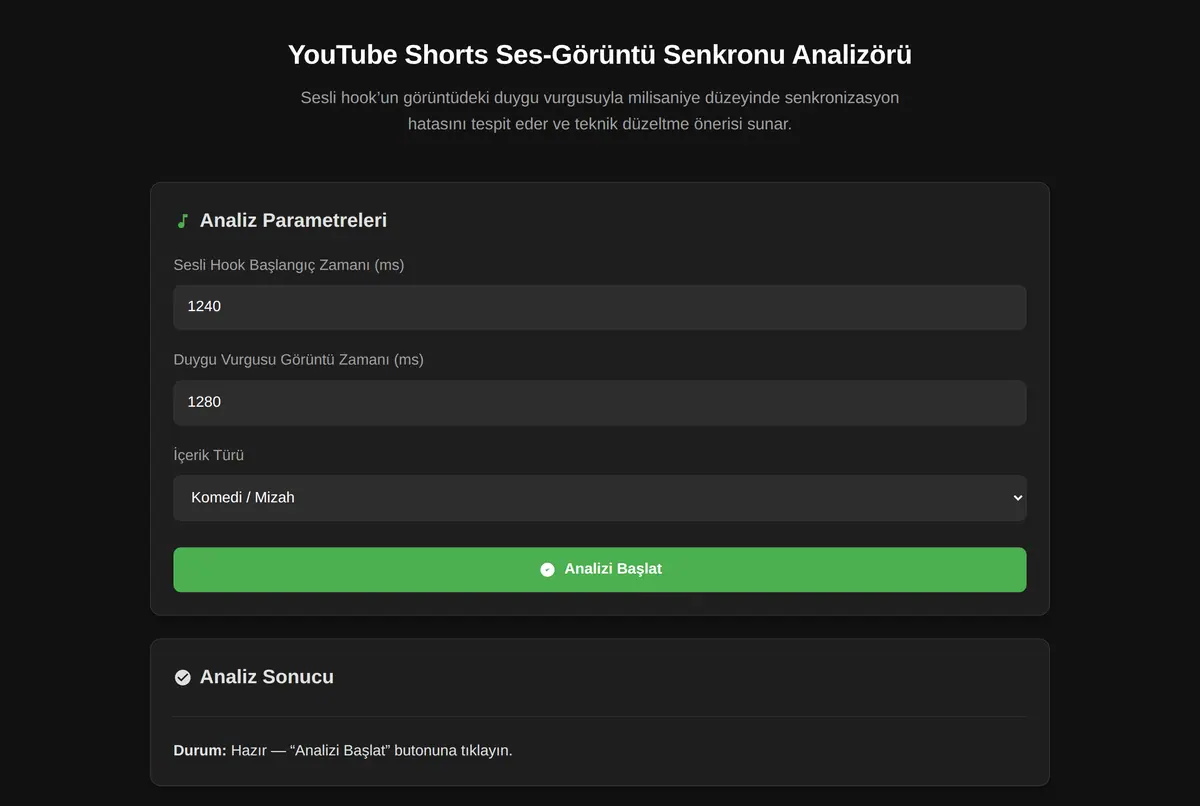The image size is (1200, 806).
Task: Click the Duygu Vurgusu Görüntü Zamanı (ms) label
Action: coord(299,359)
